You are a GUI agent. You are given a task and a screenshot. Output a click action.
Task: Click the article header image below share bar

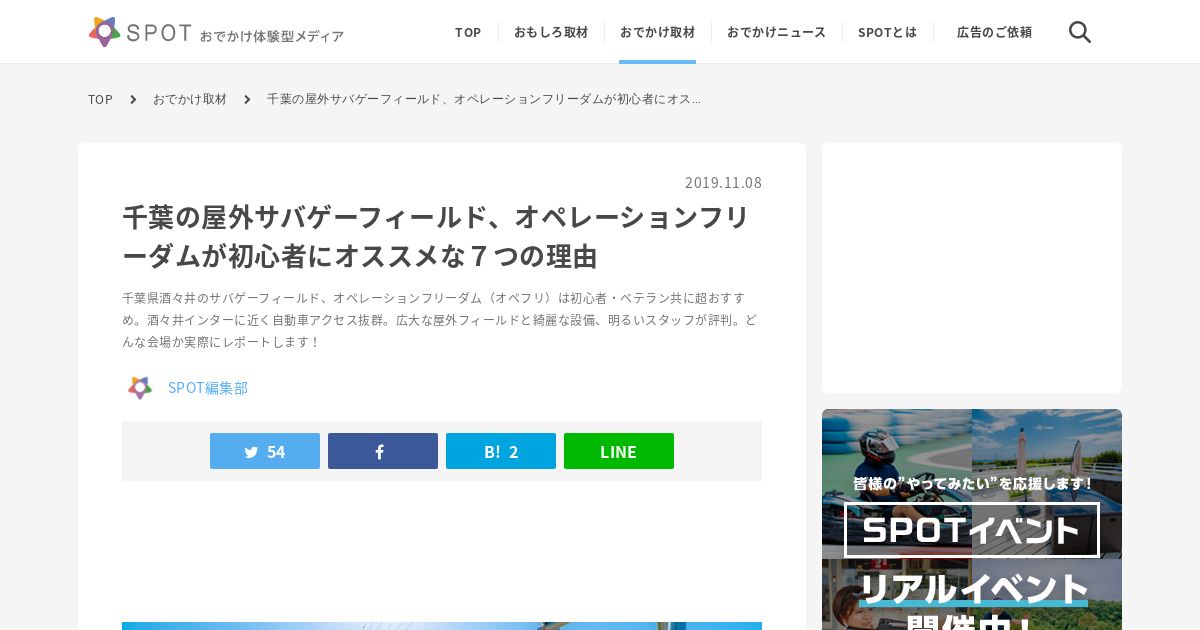point(442,626)
